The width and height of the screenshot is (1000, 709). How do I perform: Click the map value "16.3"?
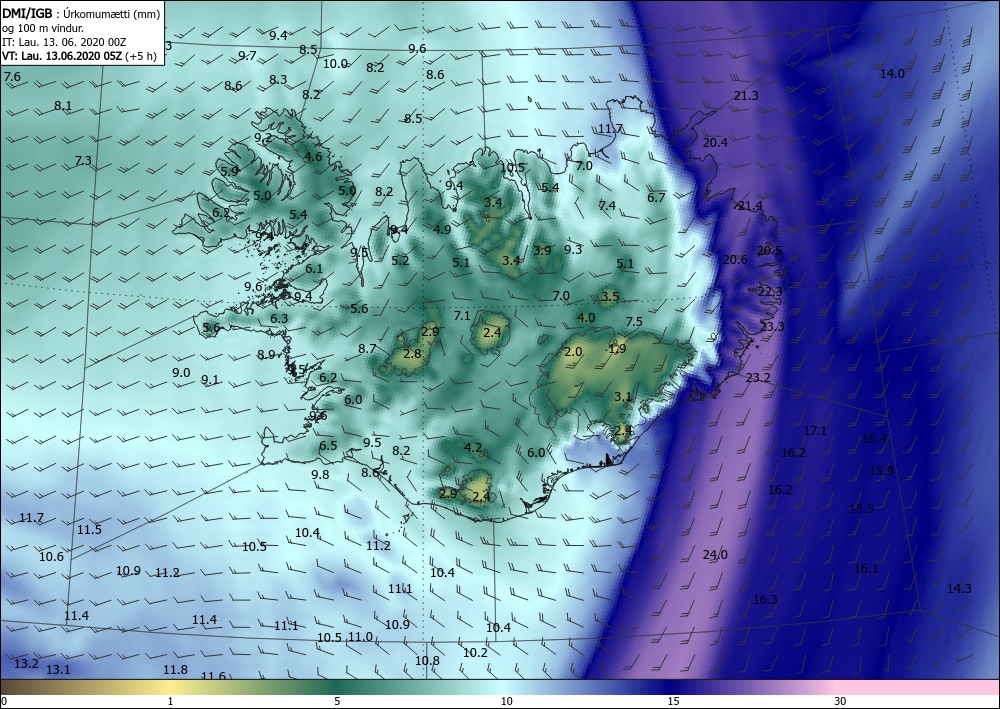coord(765,599)
